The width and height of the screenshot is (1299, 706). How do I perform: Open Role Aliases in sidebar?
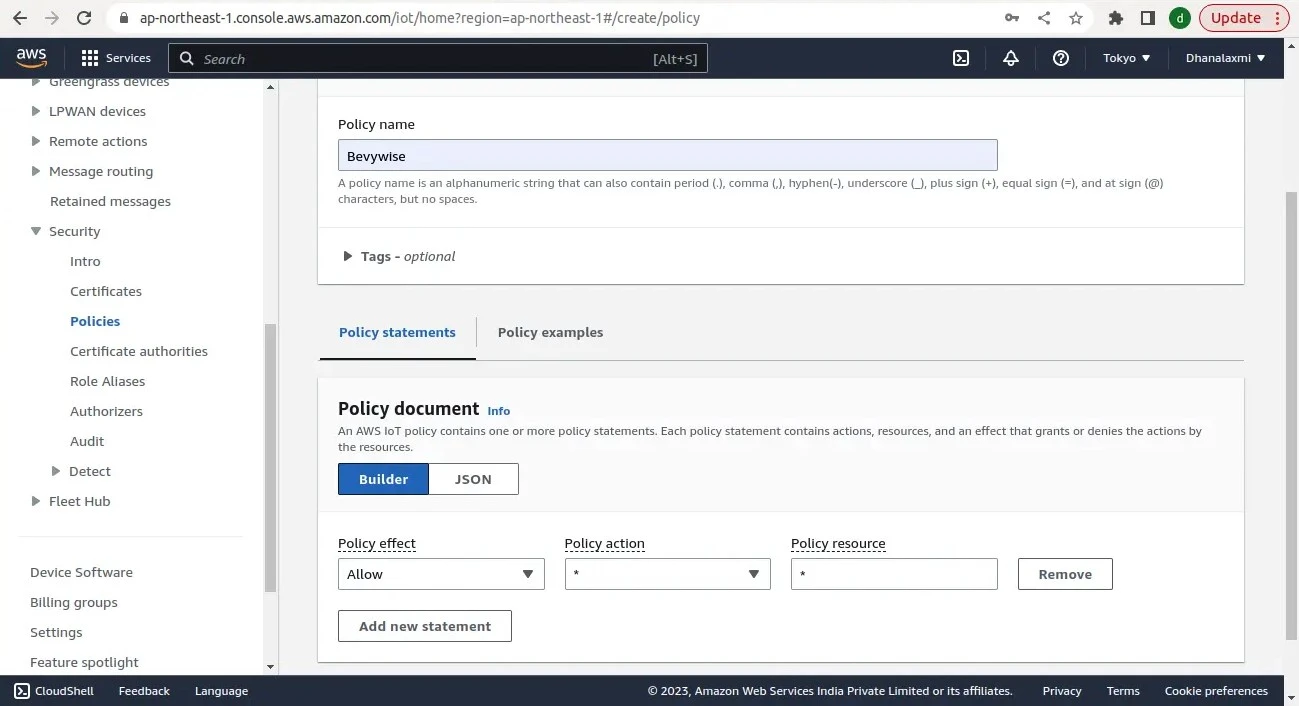(x=107, y=381)
